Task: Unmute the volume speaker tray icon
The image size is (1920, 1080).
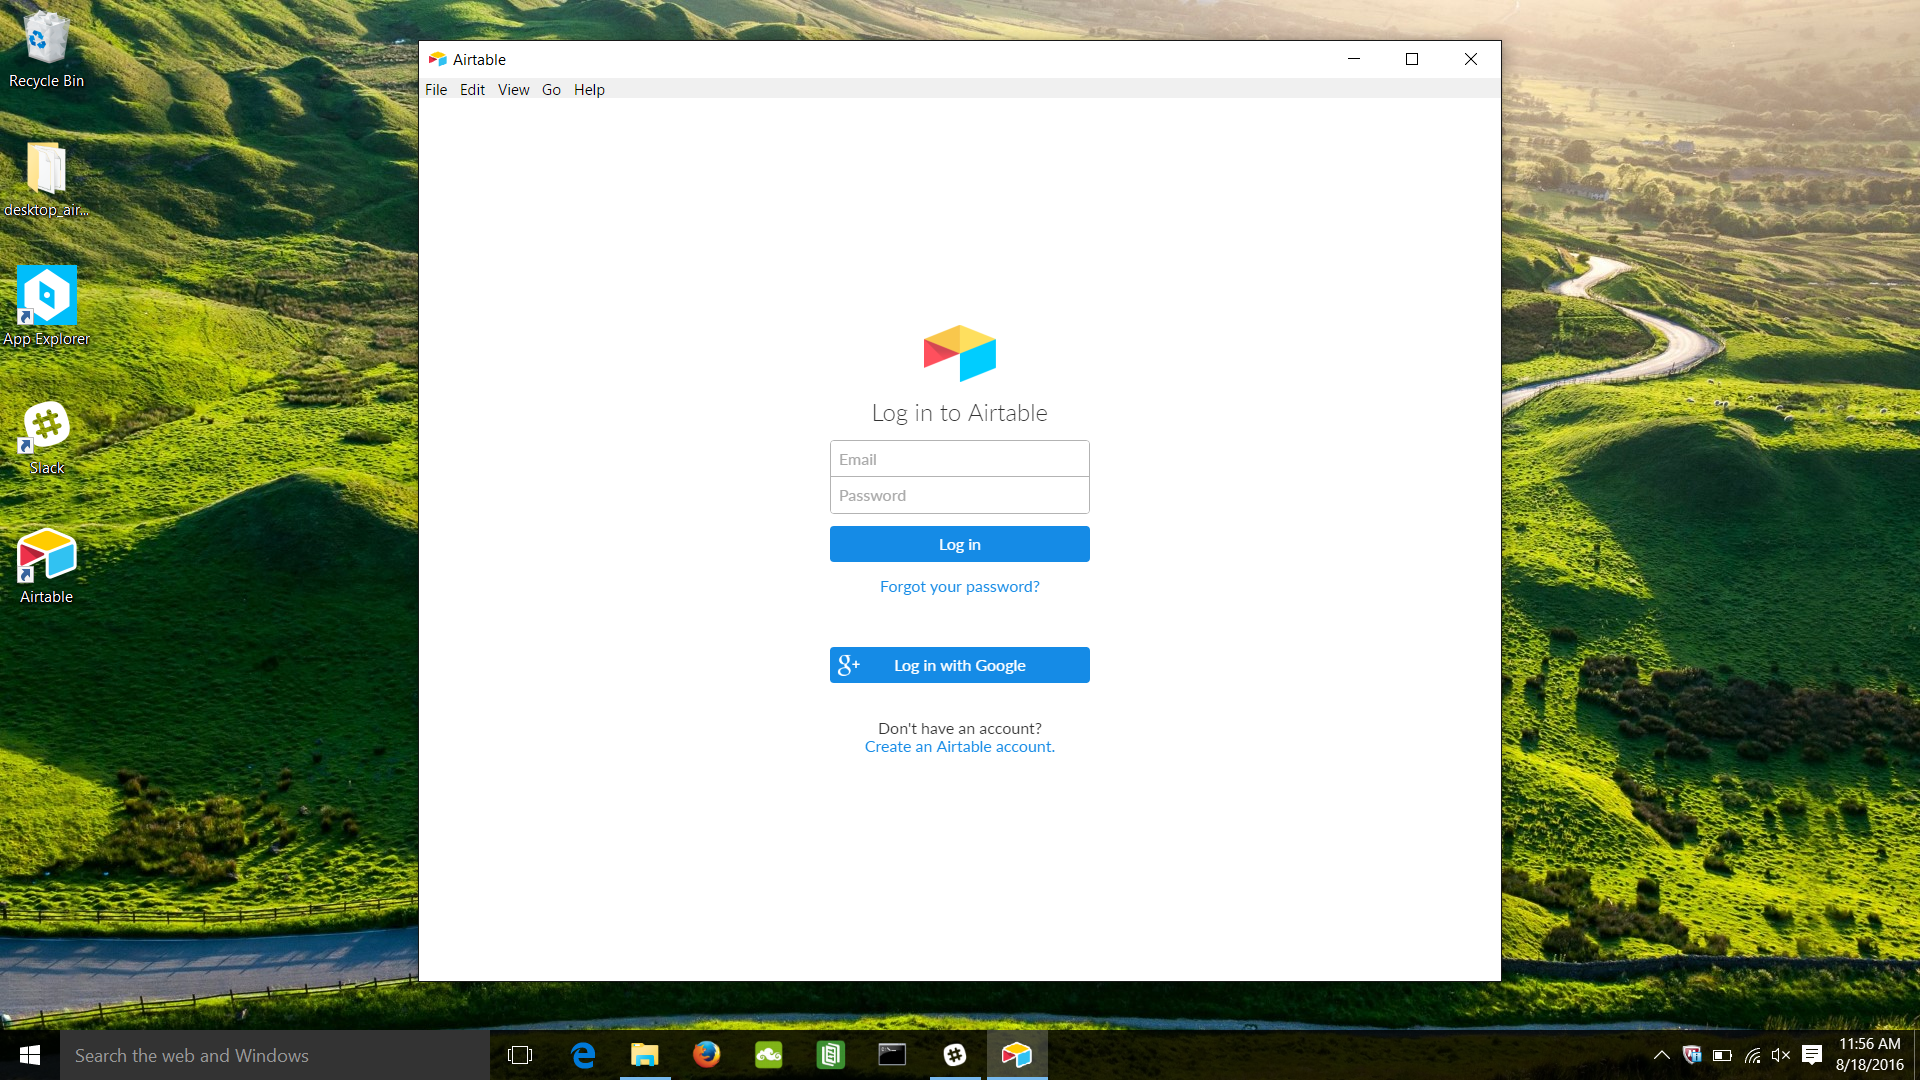Action: (1781, 1055)
